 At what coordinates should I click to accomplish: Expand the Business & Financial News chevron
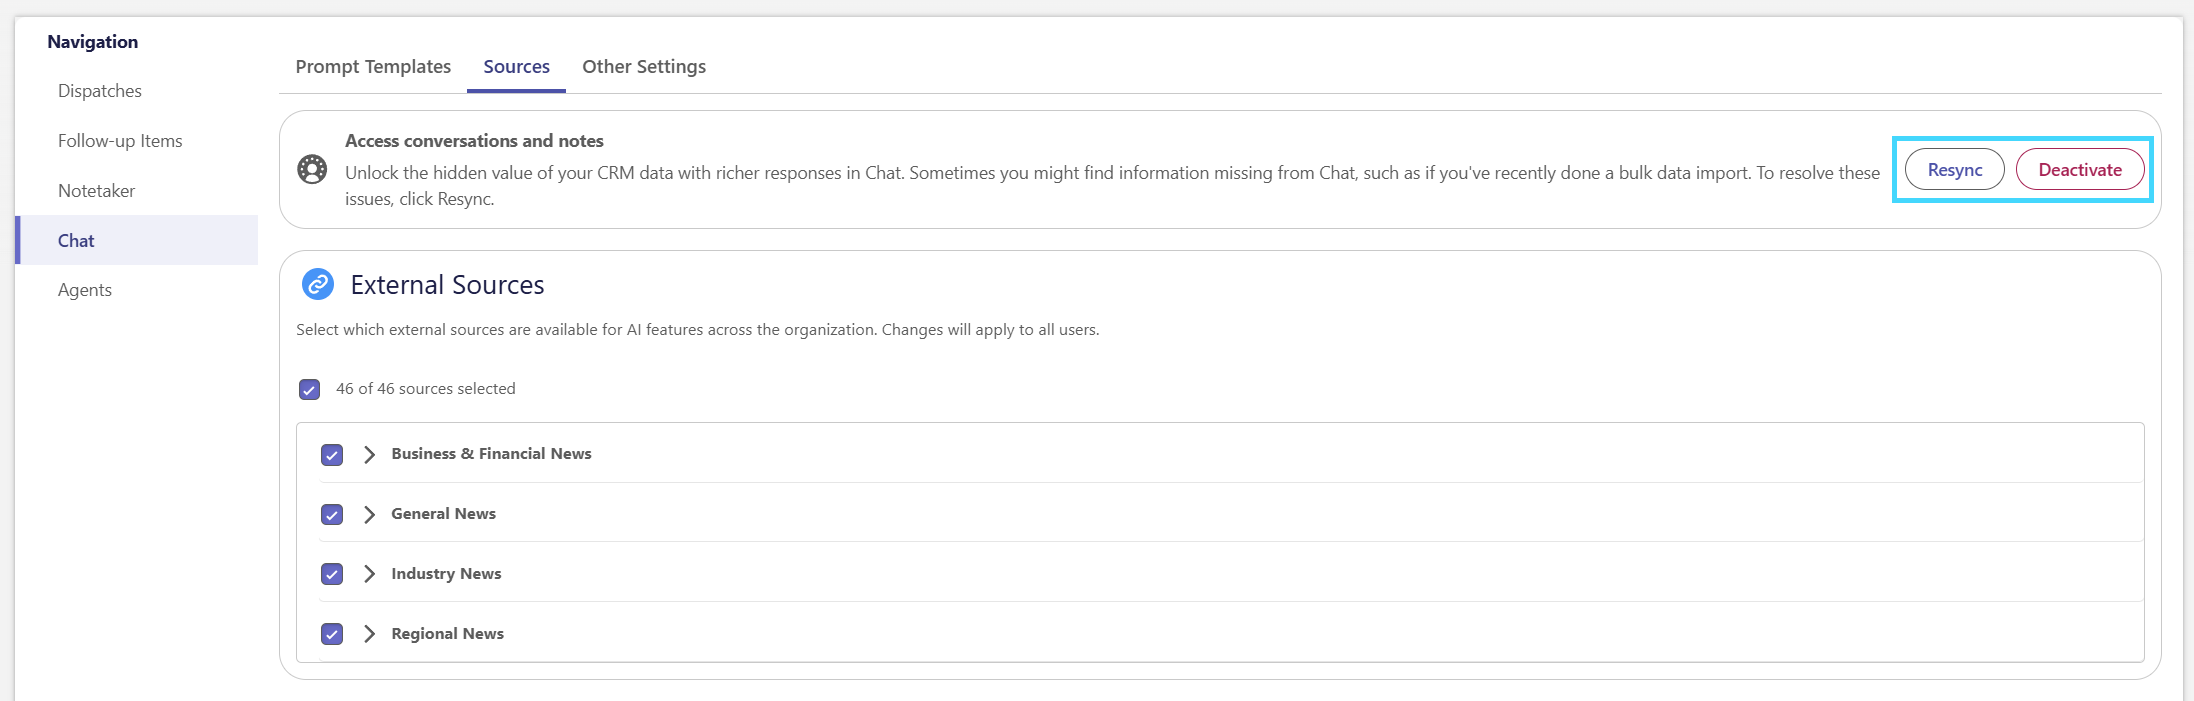(370, 454)
